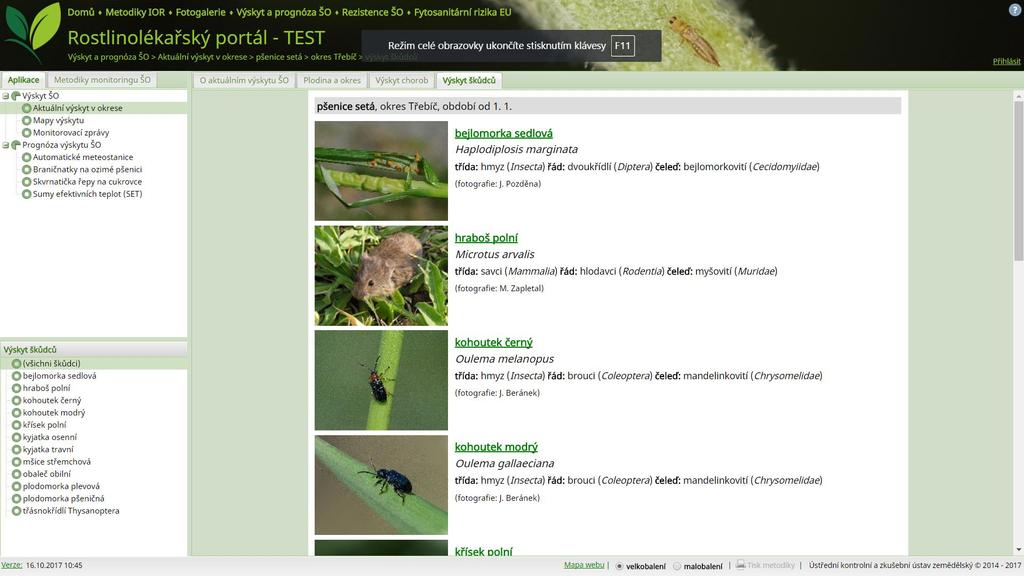Open the kohoutek modrý heading link
This screenshot has width=1024, height=576.
(x=496, y=447)
